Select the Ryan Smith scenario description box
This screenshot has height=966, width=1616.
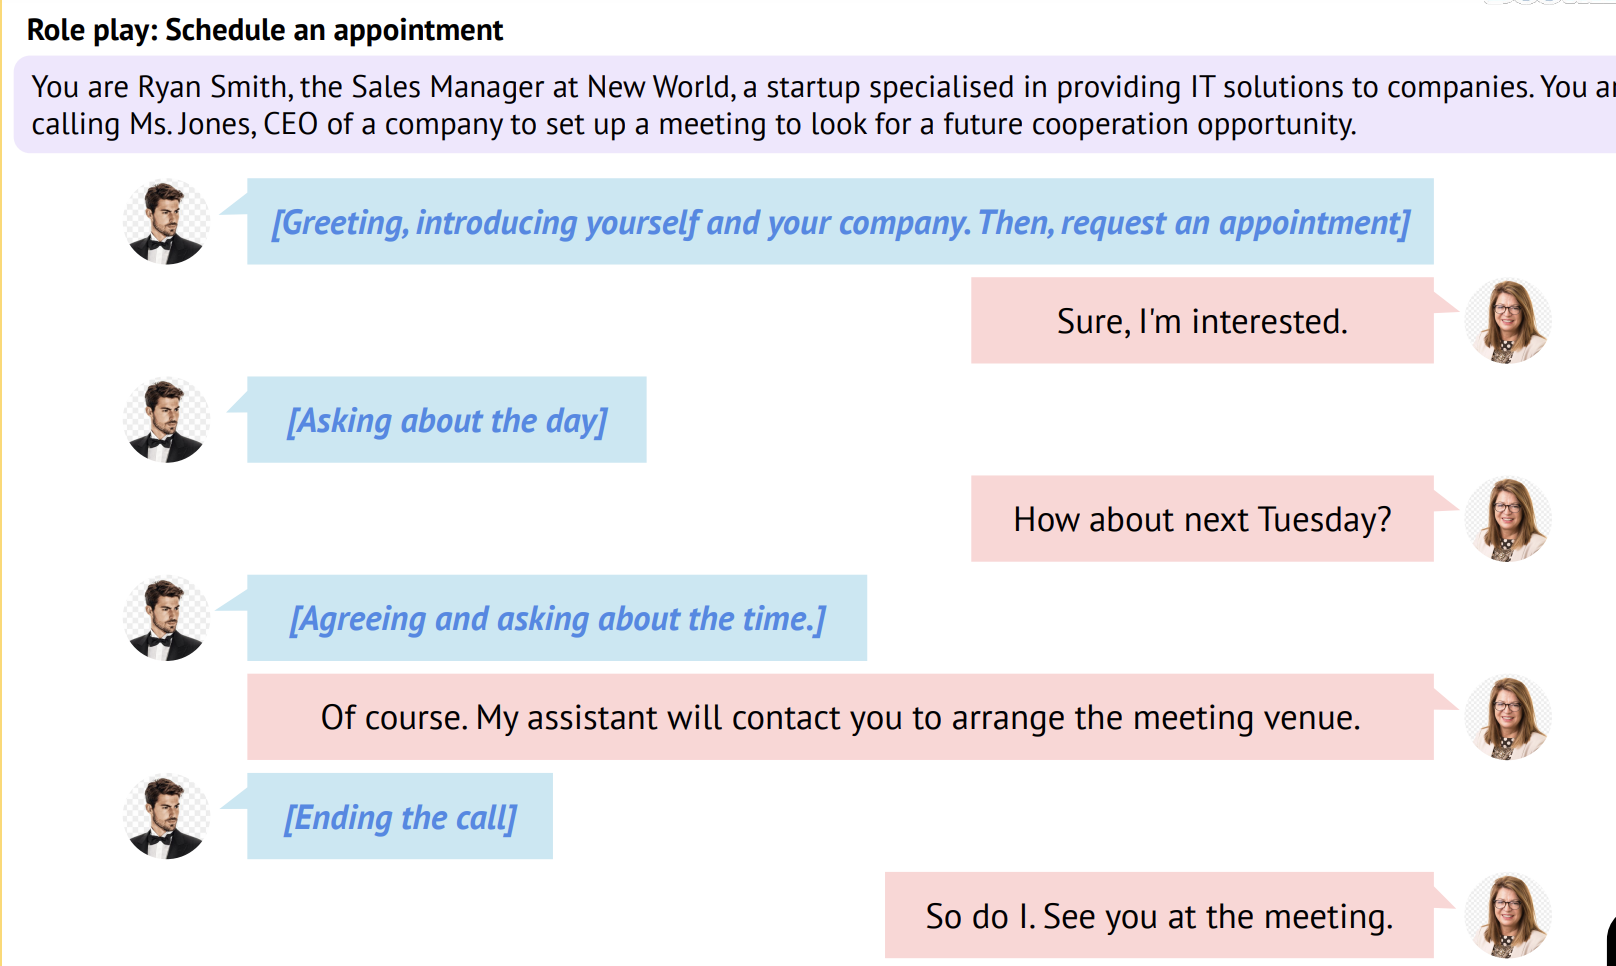tap(800, 105)
